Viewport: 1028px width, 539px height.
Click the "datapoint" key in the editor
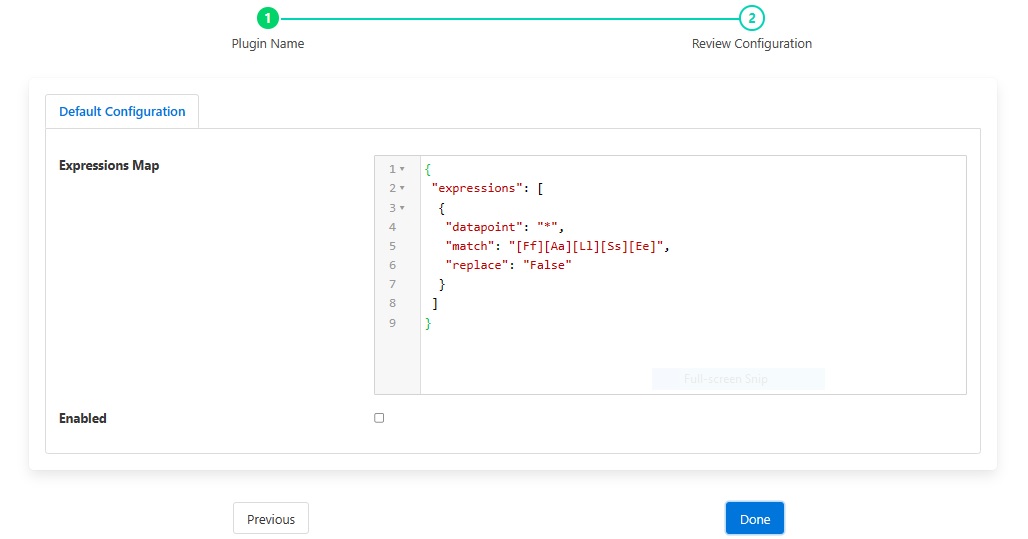(487, 227)
